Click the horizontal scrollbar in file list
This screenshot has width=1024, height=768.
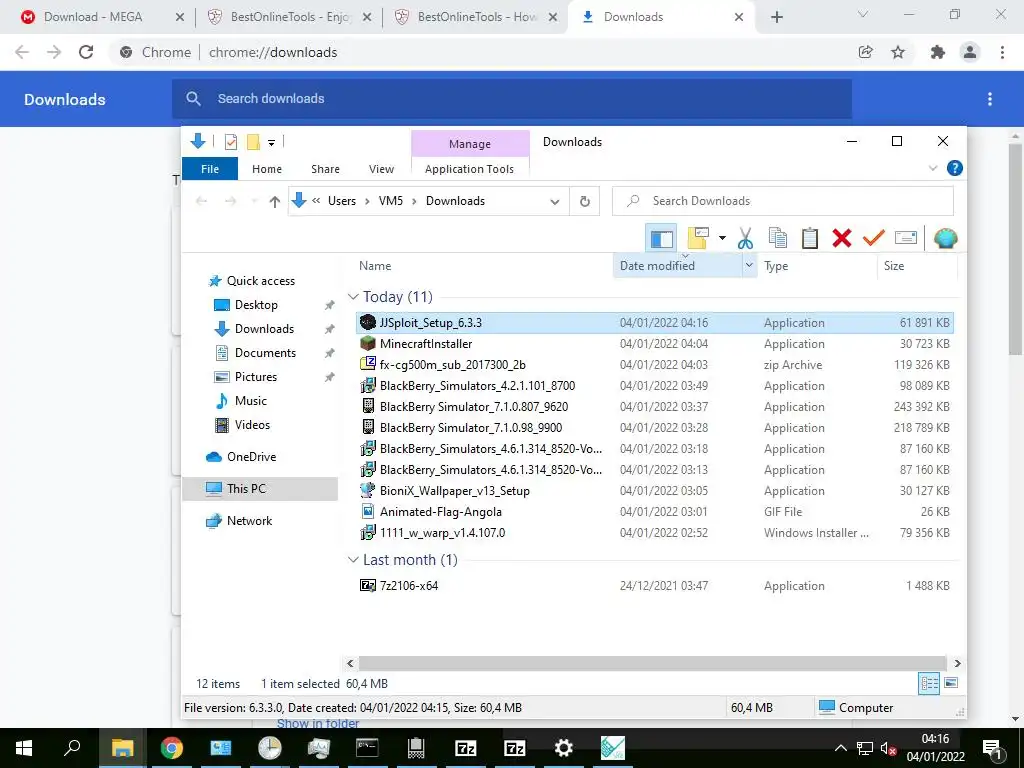click(x=652, y=664)
